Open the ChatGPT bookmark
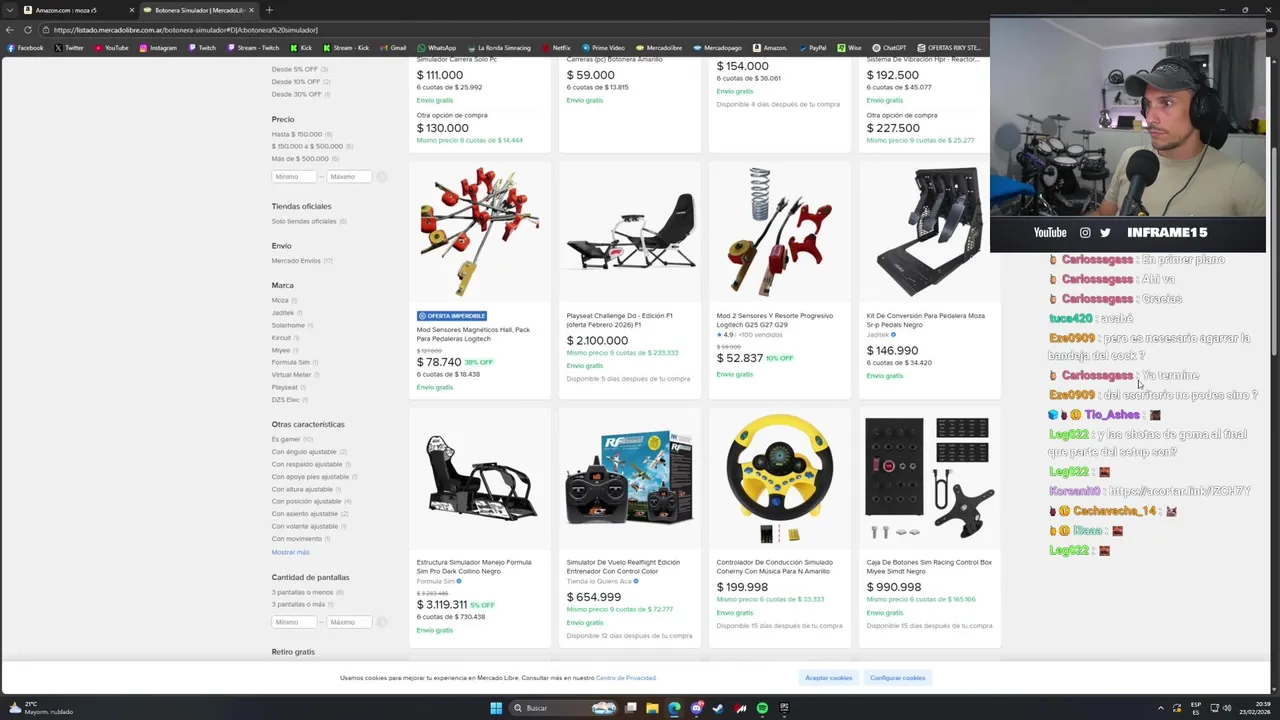The width and height of the screenshot is (1280, 720). pyautogui.click(x=889, y=48)
